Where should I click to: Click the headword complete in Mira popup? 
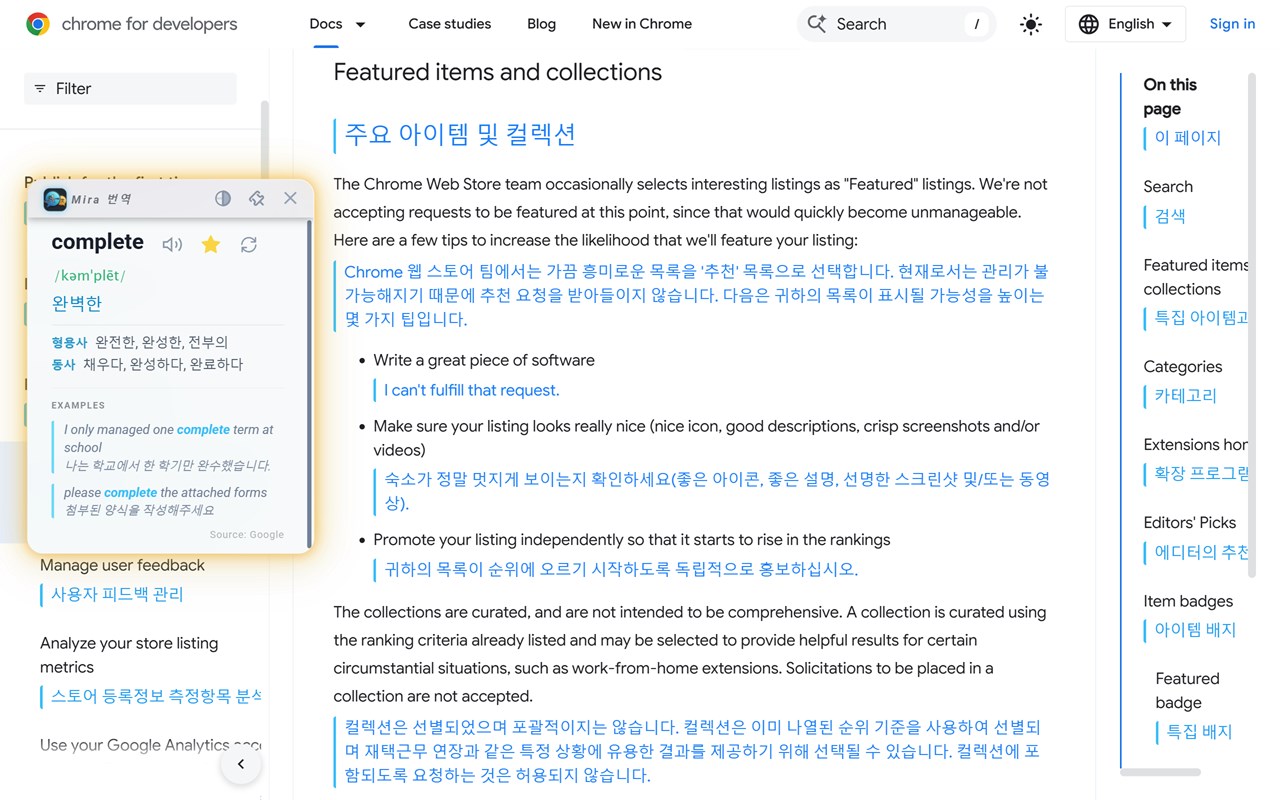coord(98,242)
